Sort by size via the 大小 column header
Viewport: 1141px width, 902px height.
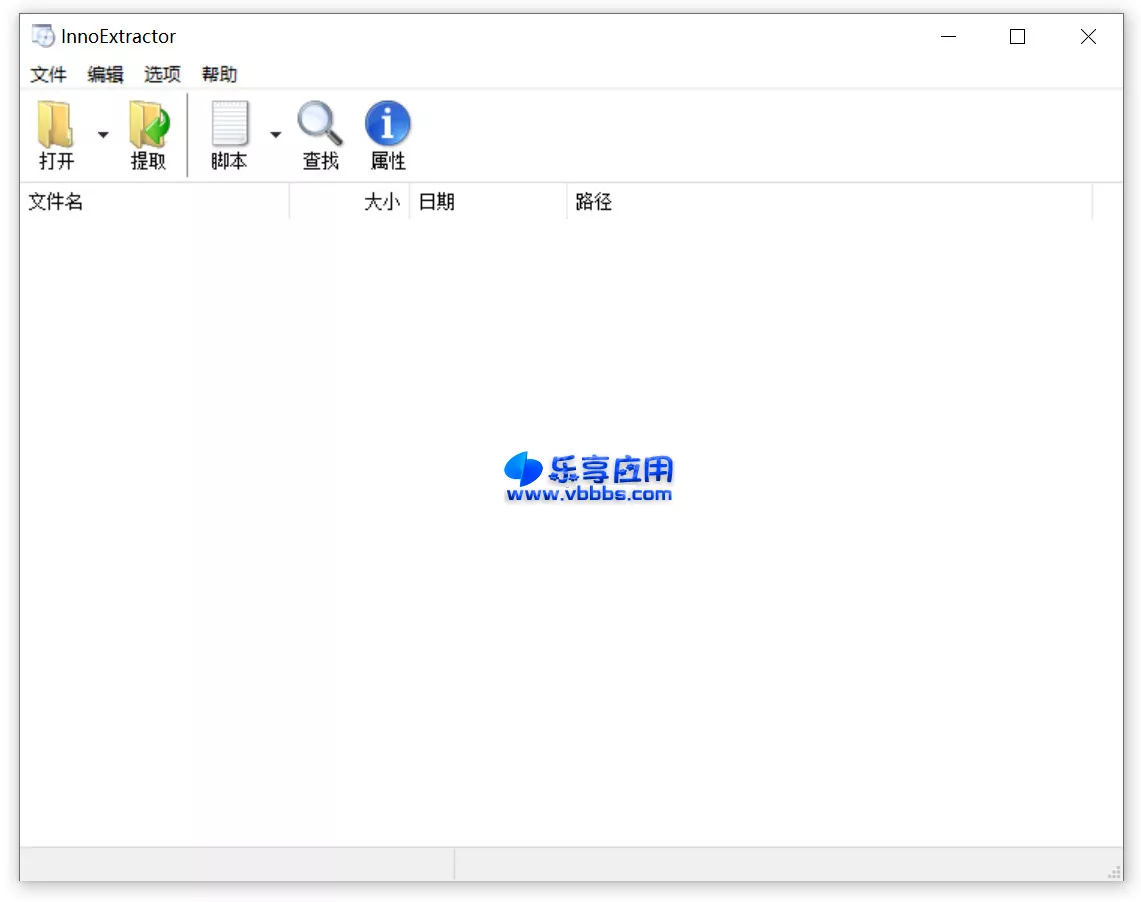click(381, 201)
